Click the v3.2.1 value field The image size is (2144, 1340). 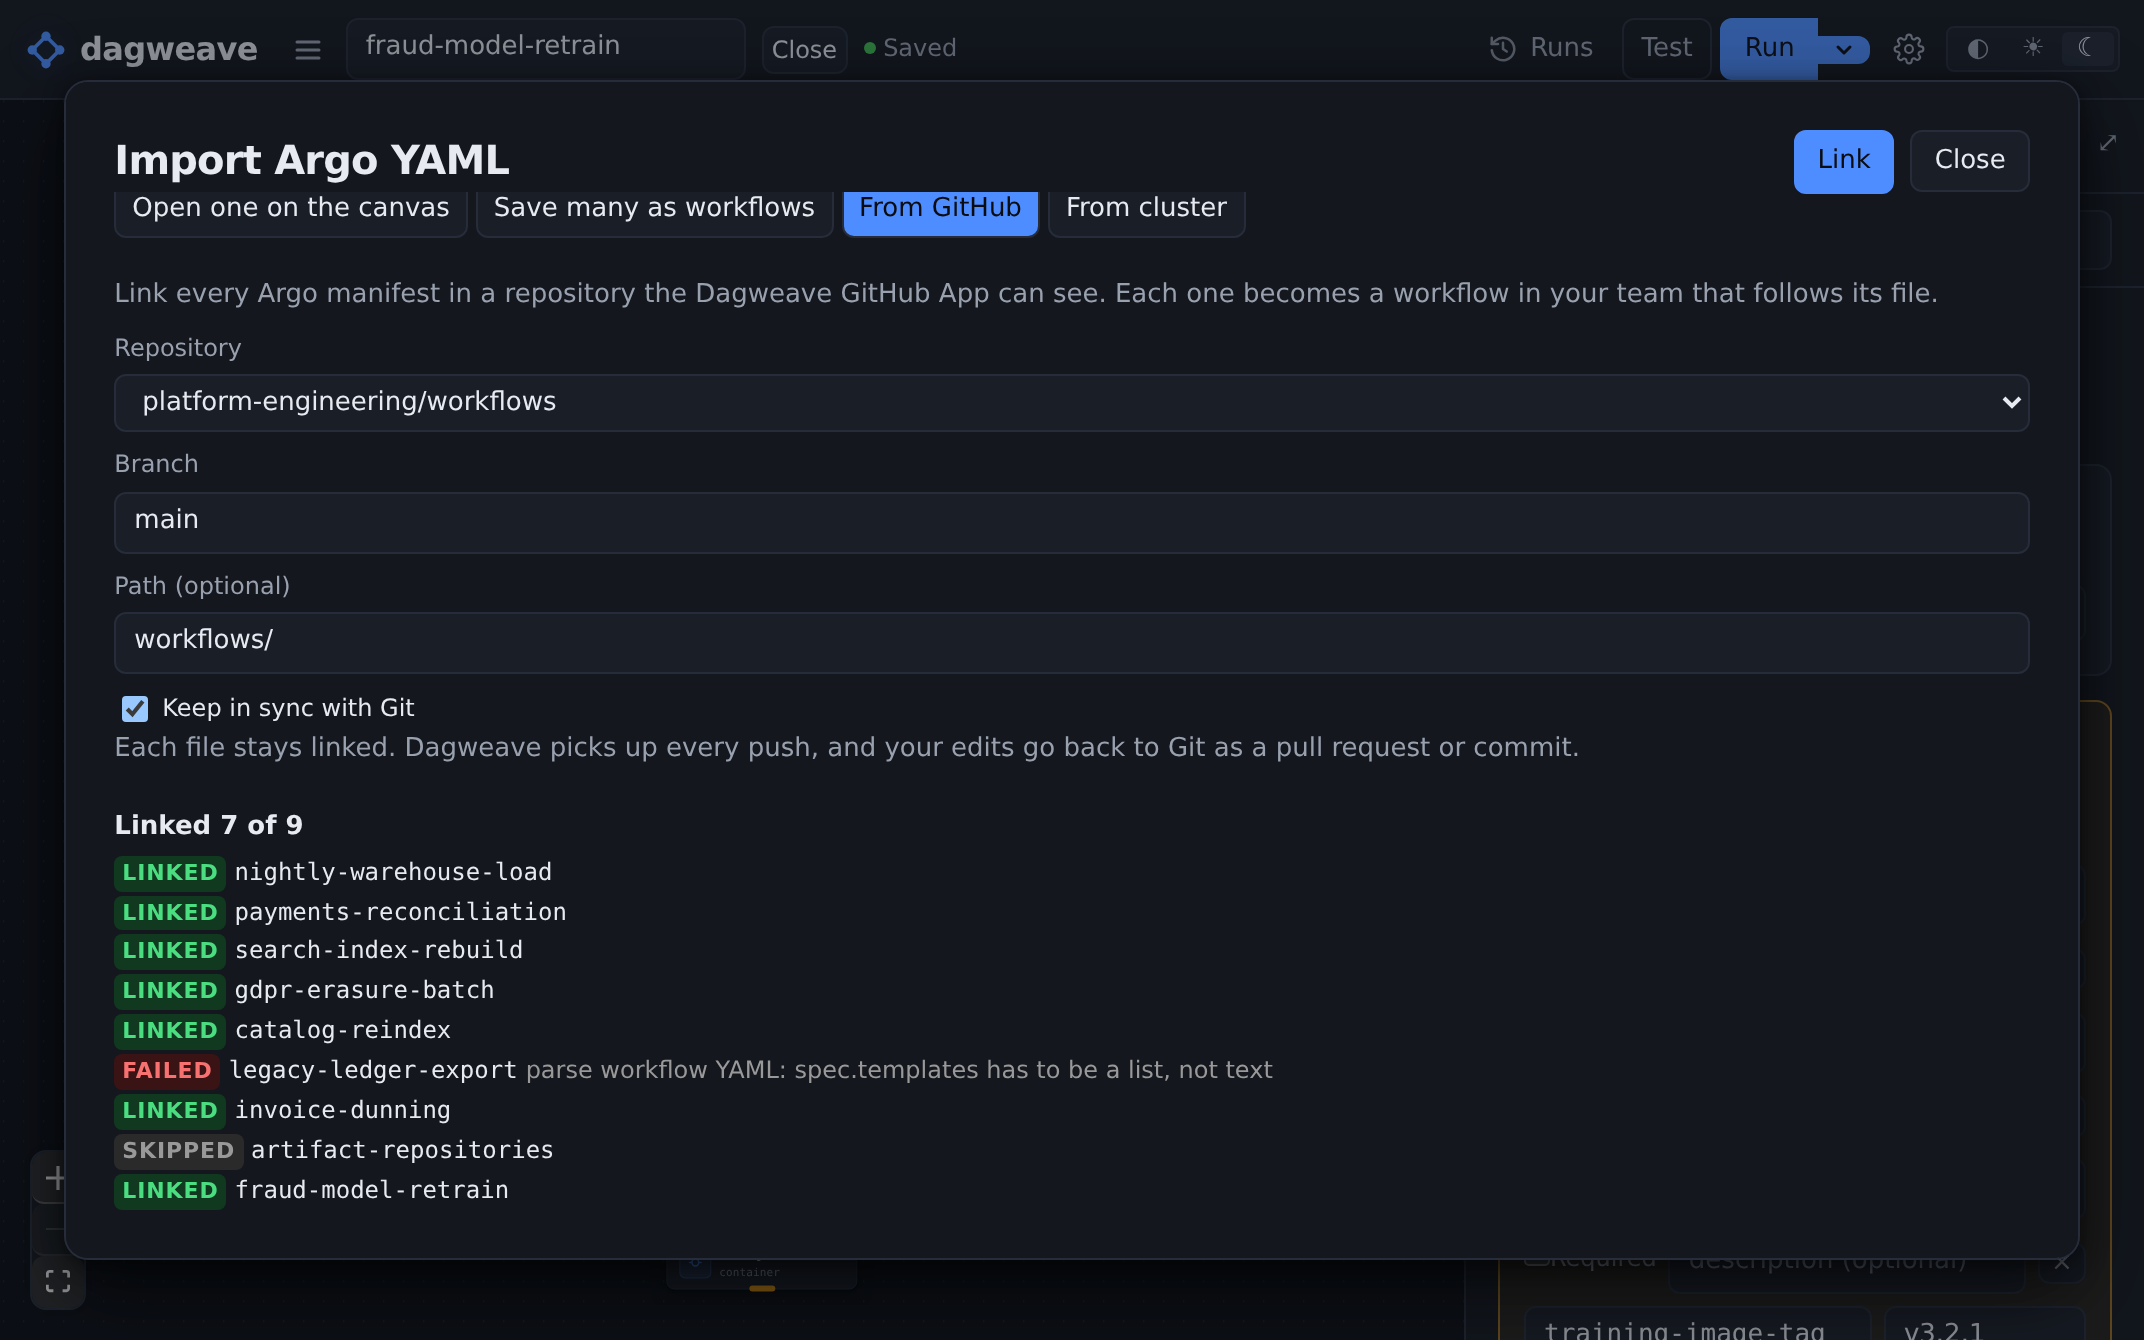[x=1984, y=1324]
